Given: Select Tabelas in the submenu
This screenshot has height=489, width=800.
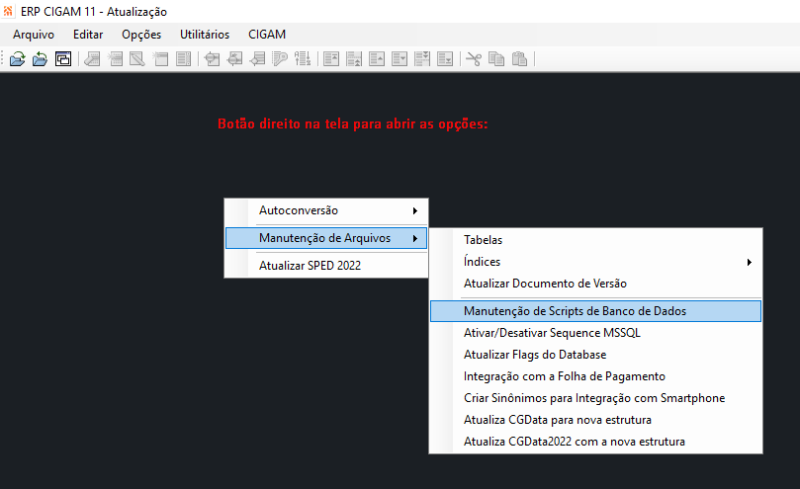Looking at the screenshot, I should 595,239.
